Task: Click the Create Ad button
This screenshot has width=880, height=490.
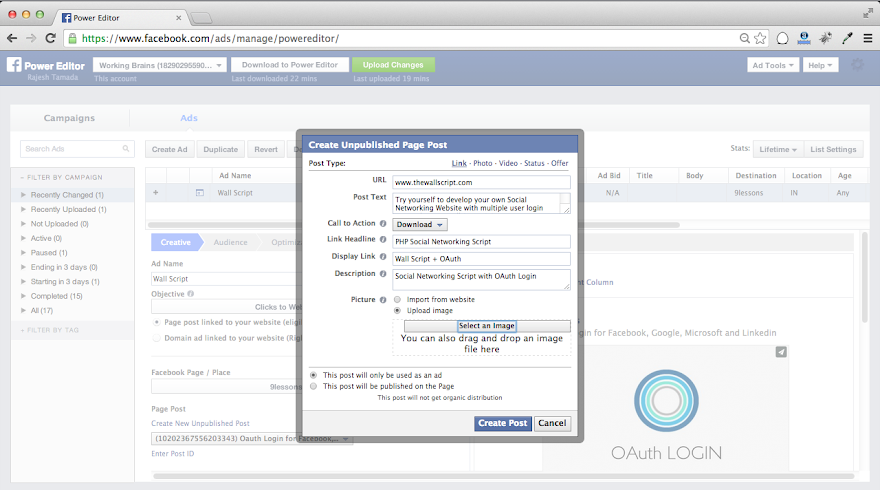Action: click(x=169, y=149)
